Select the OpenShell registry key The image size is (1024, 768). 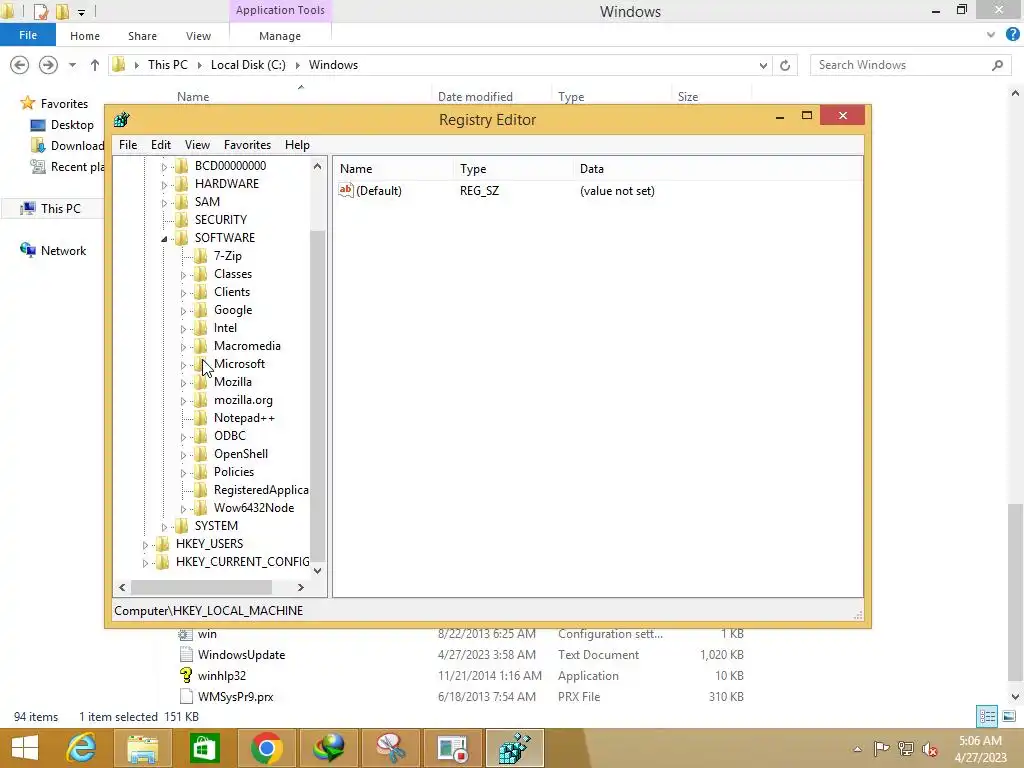[x=241, y=453]
